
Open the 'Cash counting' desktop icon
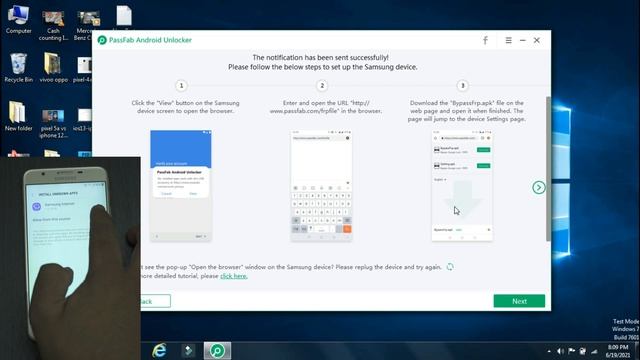53,25
